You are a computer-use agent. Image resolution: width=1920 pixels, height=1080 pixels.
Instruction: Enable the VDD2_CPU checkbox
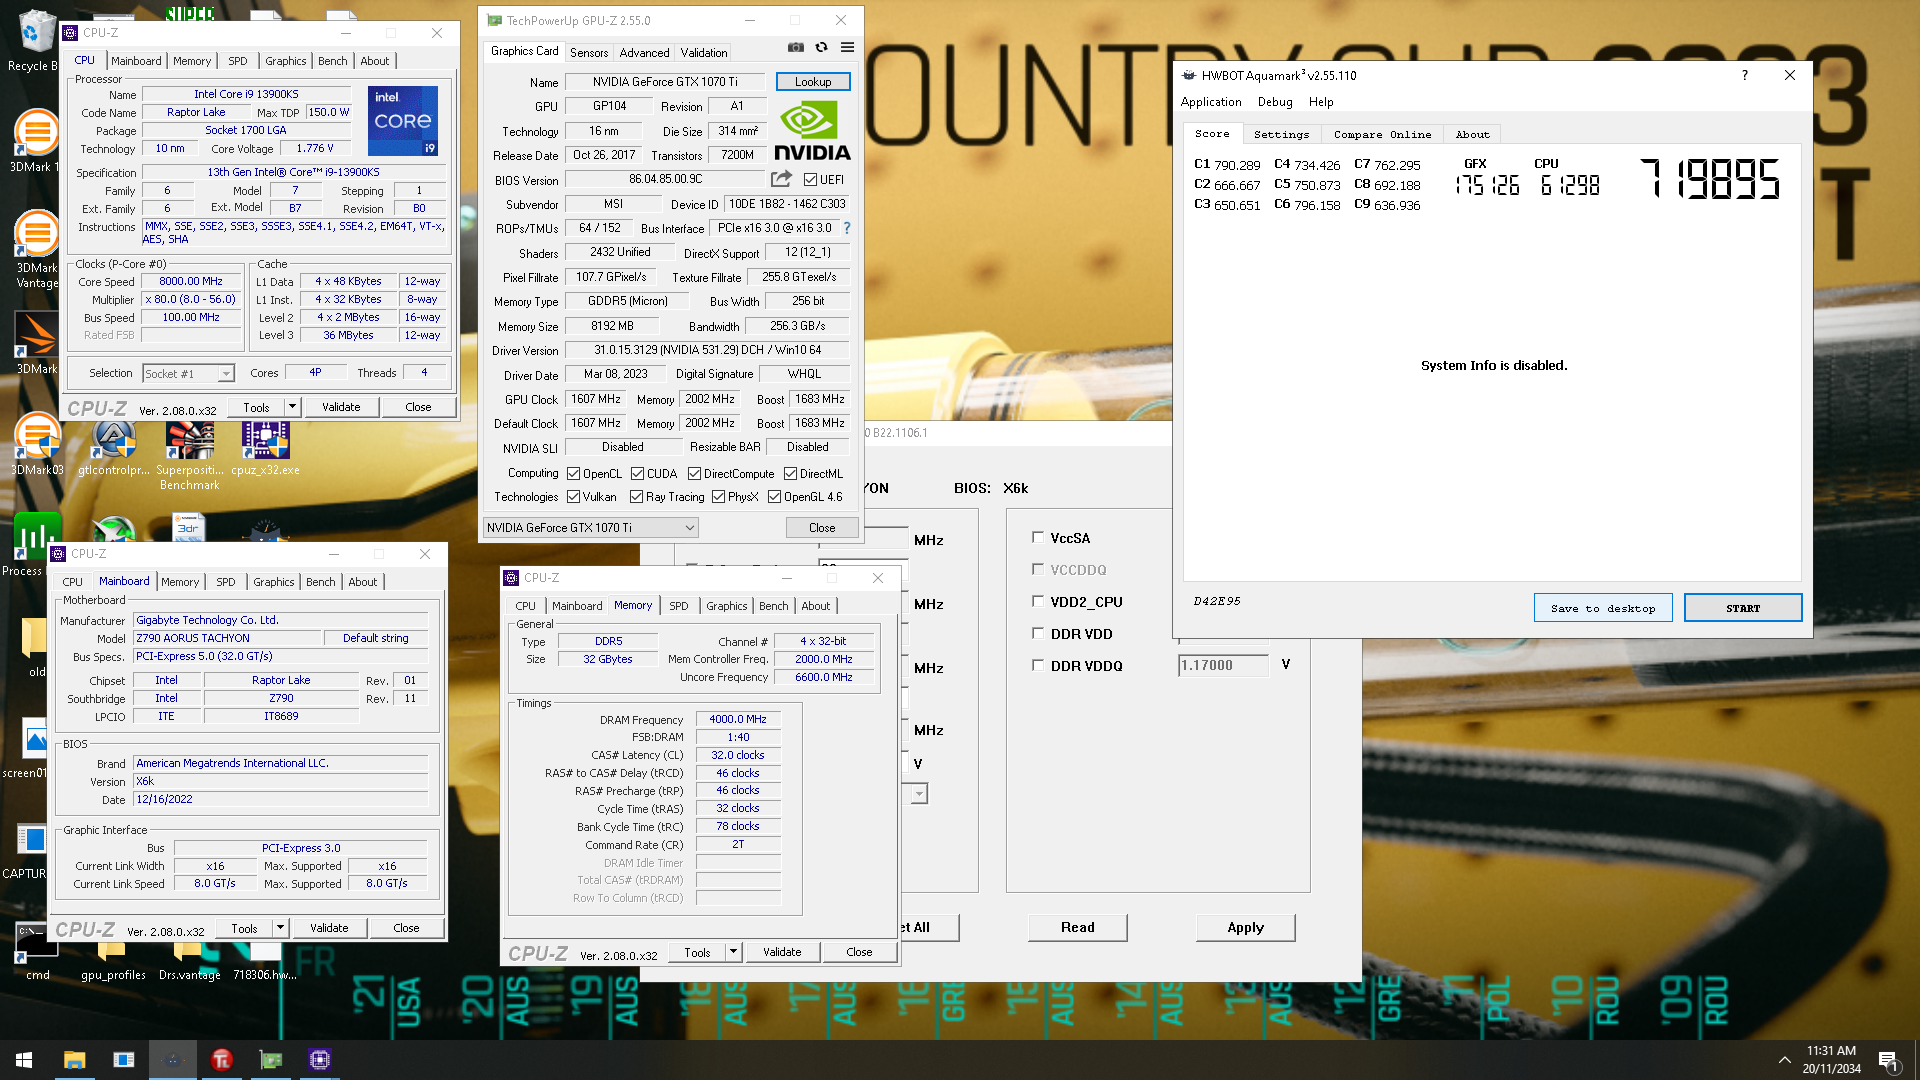coord(1038,601)
